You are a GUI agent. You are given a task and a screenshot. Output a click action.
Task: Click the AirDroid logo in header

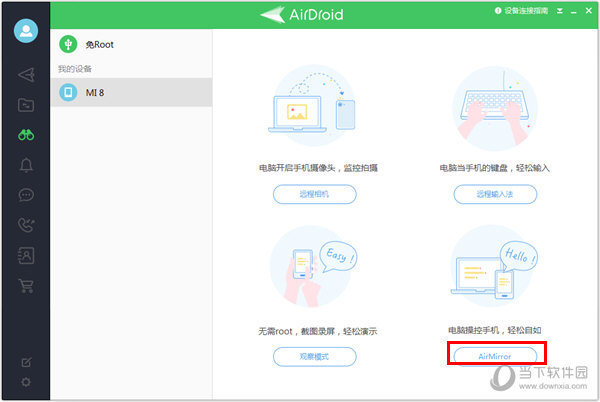tap(302, 15)
